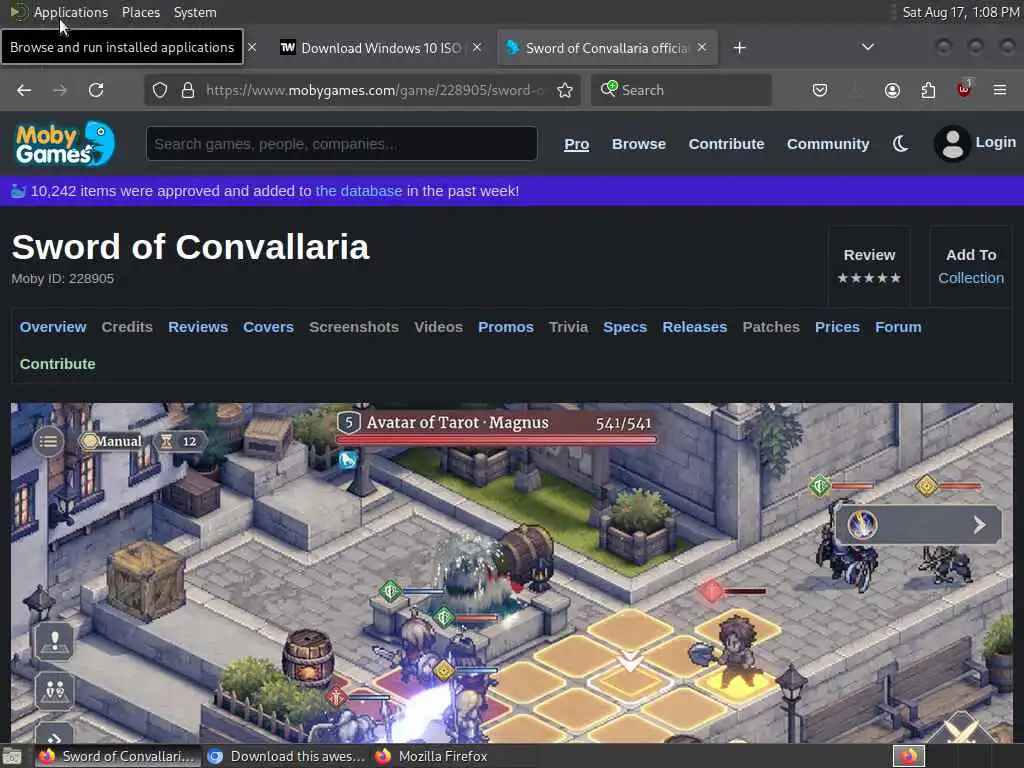Open the tracking protection shield icon
The height and width of the screenshot is (768, 1024).
click(160, 90)
